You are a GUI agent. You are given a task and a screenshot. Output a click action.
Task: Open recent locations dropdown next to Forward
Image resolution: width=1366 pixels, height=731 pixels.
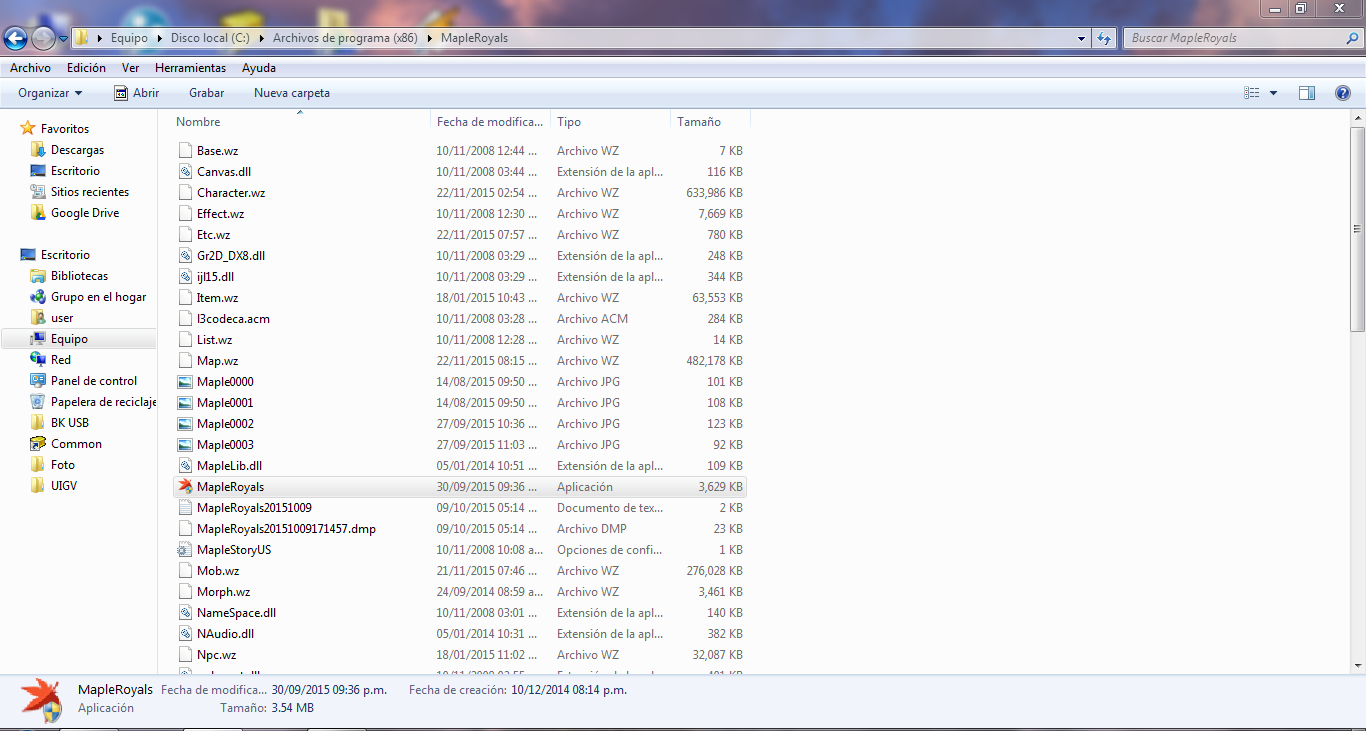(x=63, y=39)
